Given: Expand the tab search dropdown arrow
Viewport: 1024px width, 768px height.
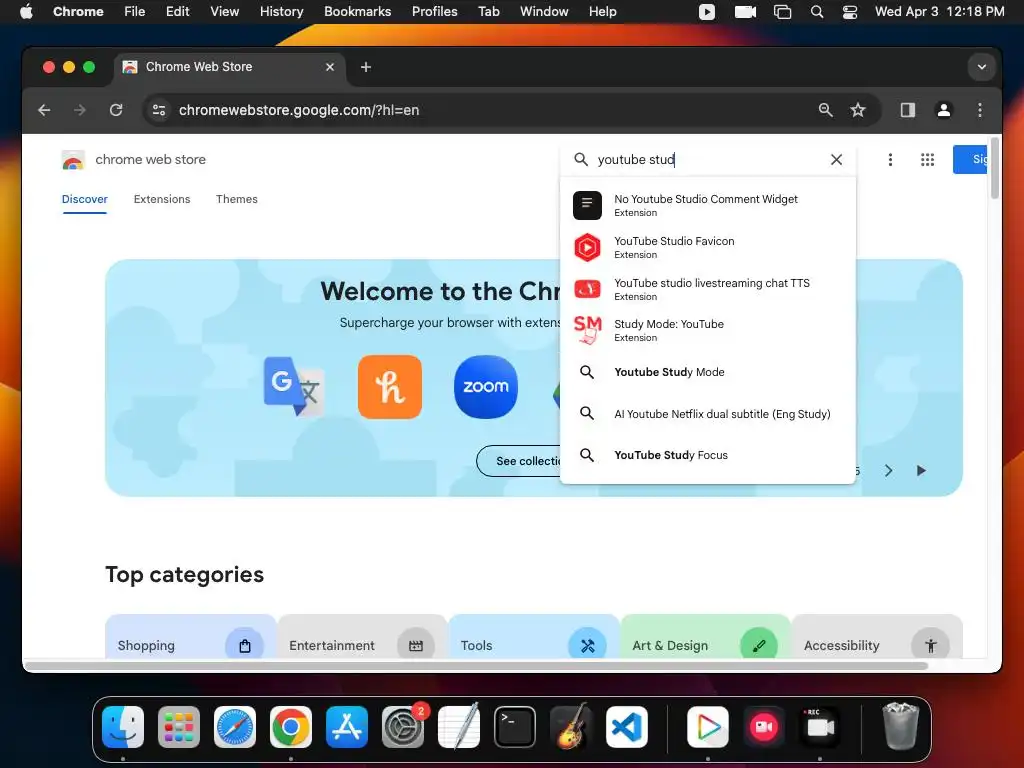Looking at the screenshot, I should [x=982, y=67].
